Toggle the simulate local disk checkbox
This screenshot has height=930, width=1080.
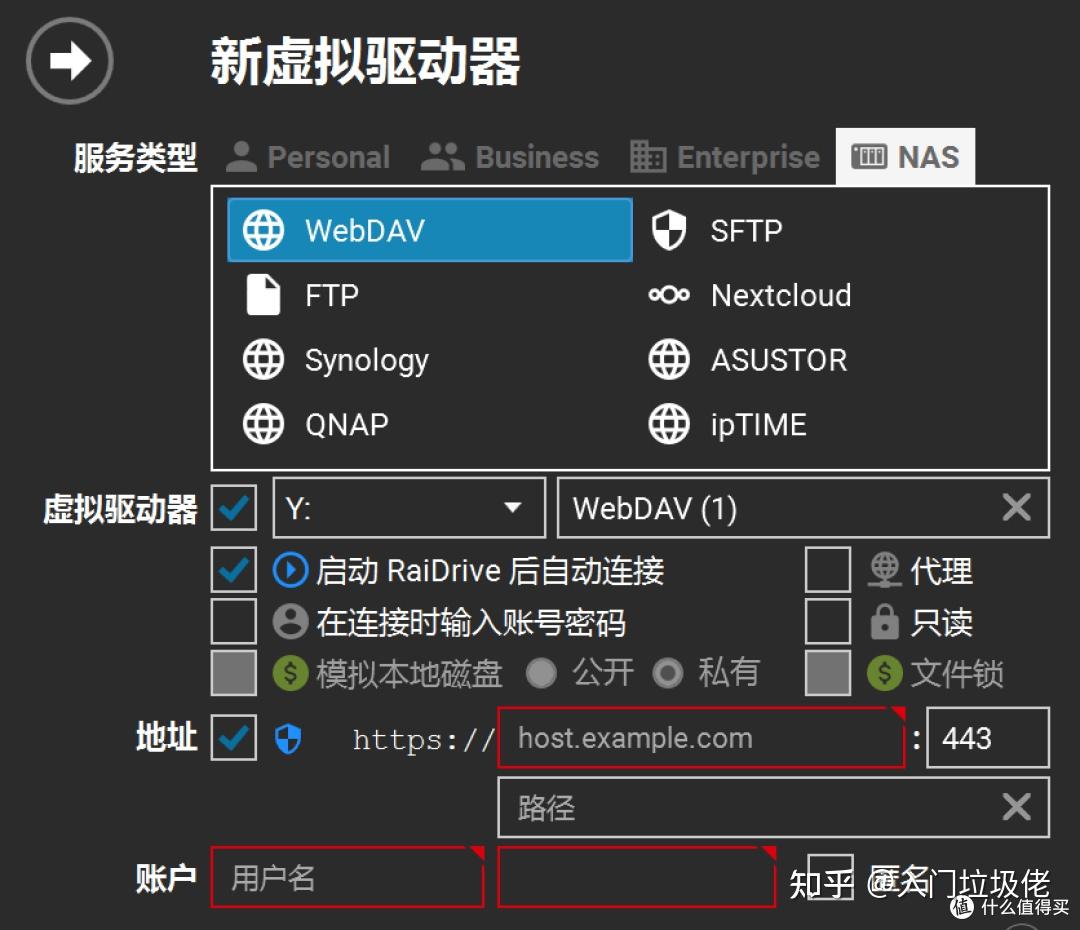[234, 672]
